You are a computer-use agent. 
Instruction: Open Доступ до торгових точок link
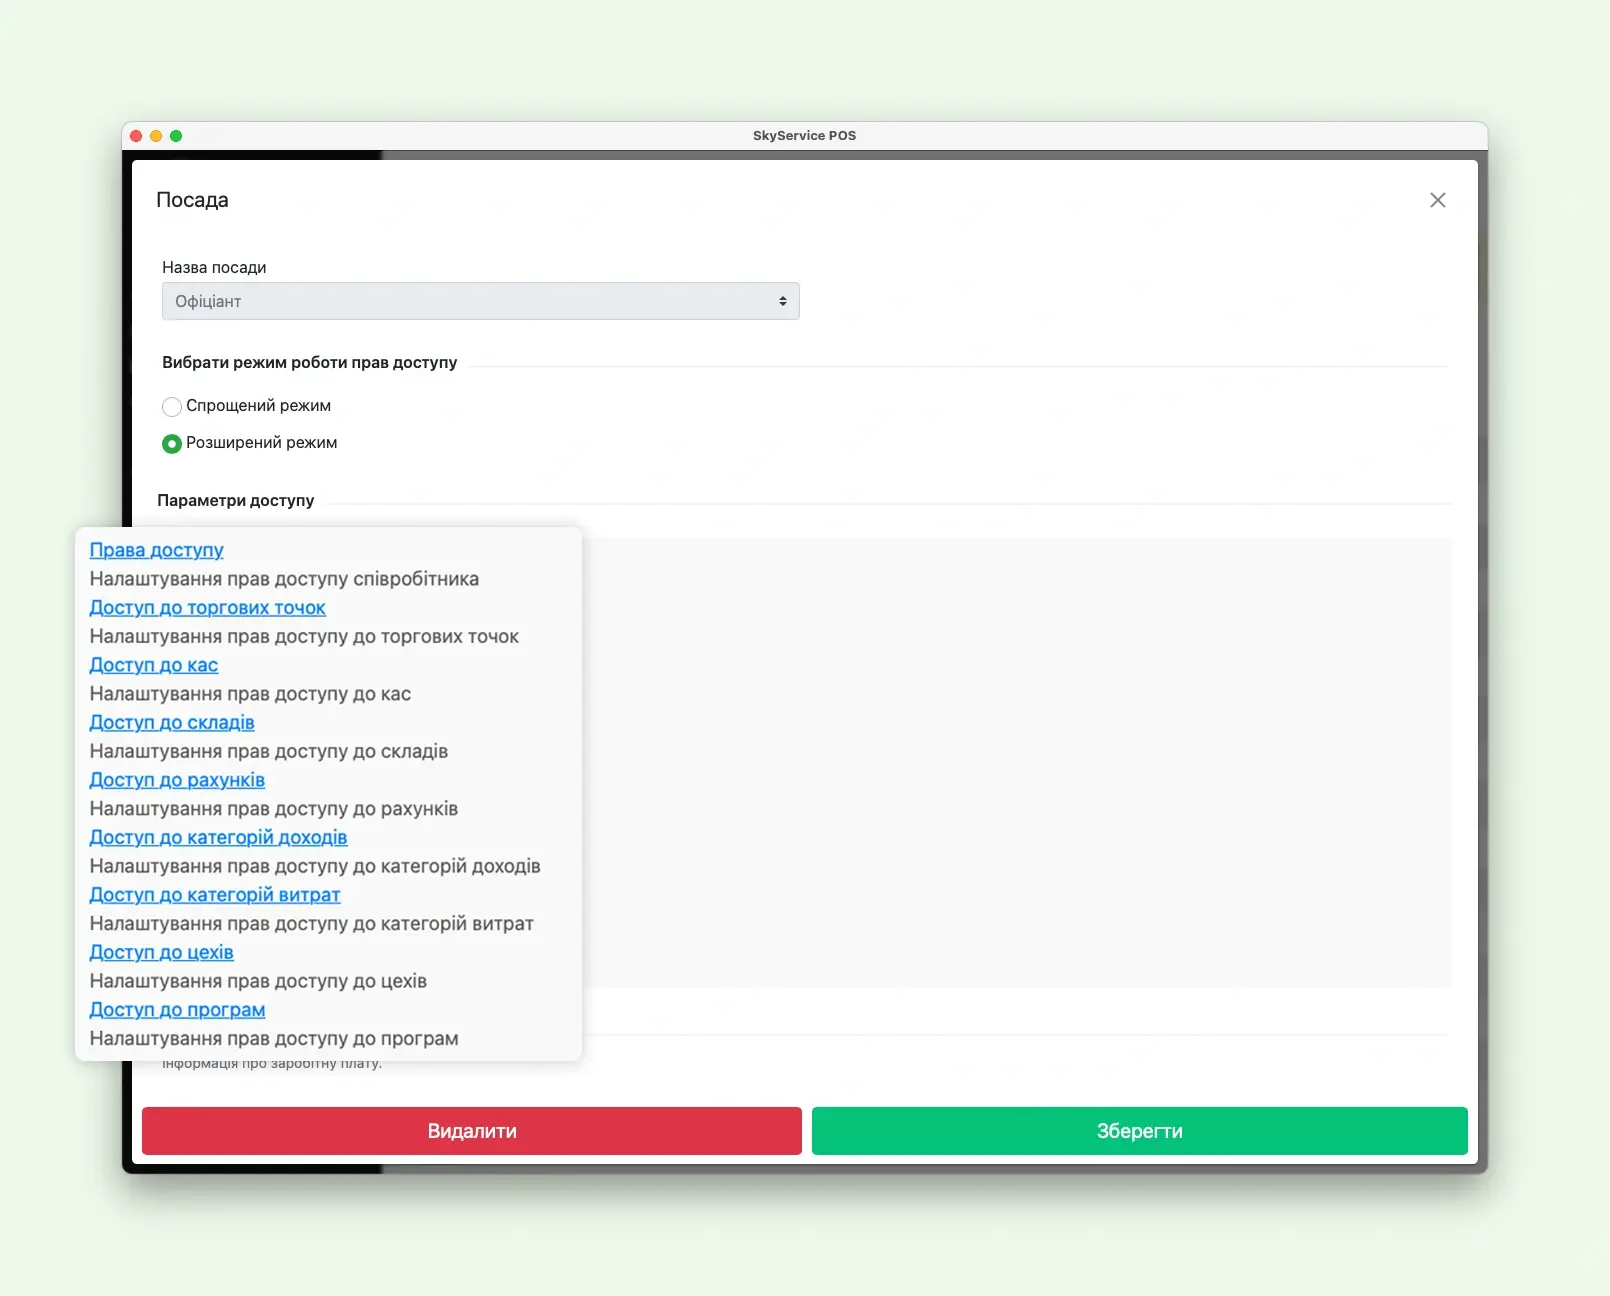207,608
